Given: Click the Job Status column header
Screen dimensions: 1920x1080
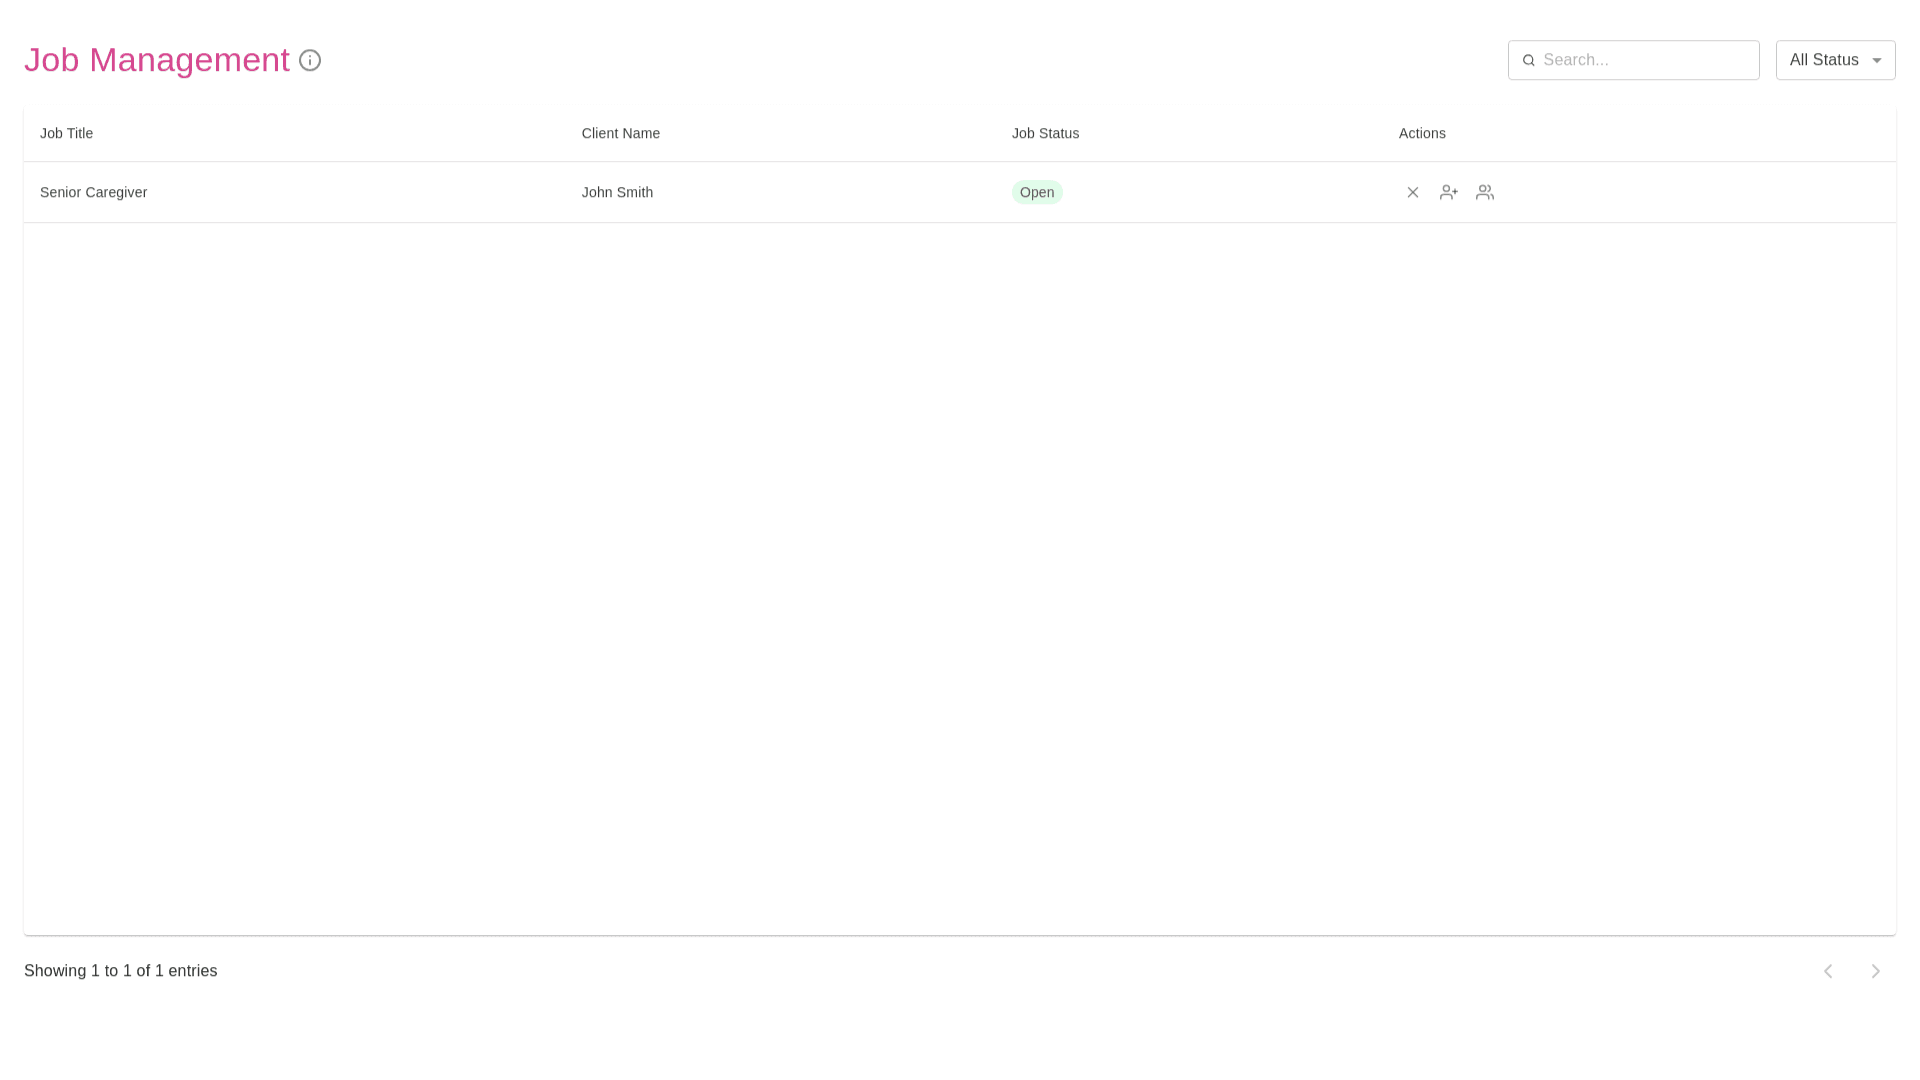Looking at the screenshot, I should pos(1045,133).
